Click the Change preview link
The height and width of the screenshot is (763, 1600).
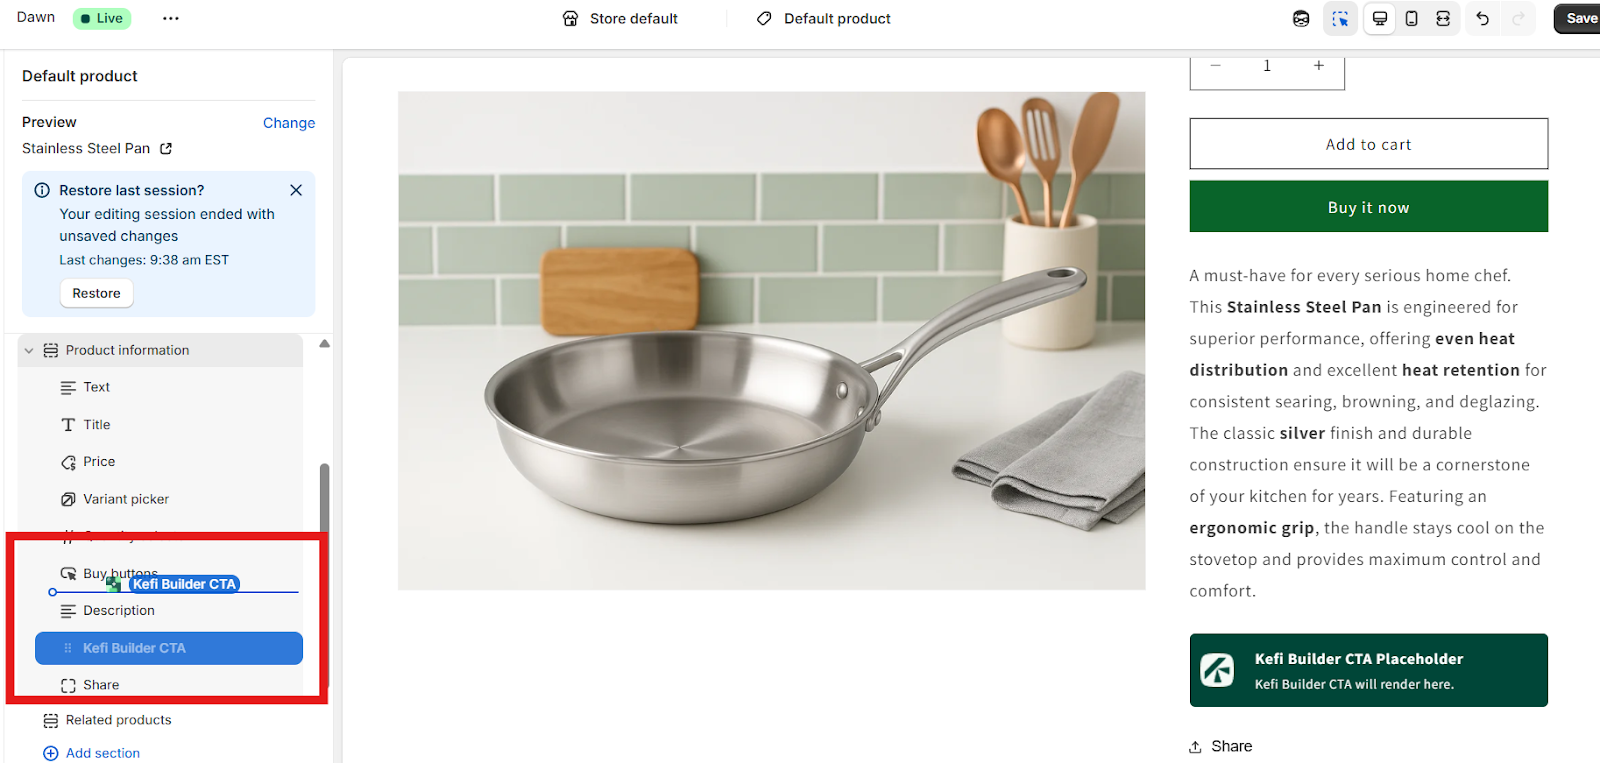289,123
